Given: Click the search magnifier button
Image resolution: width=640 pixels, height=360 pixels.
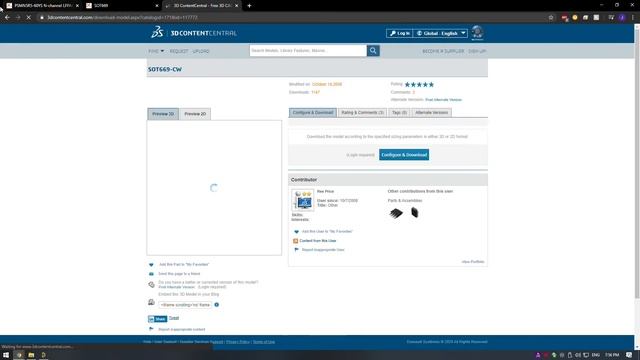Looking at the screenshot, I should point(373,51).
